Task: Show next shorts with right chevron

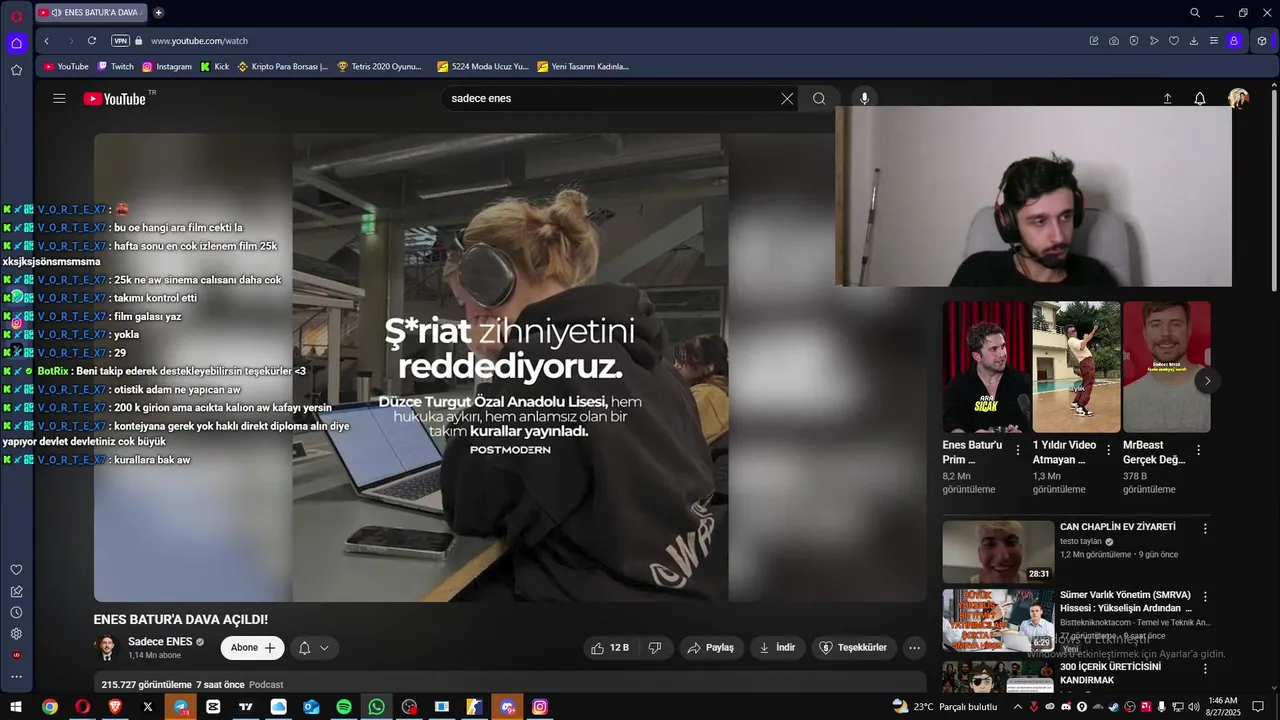Action: pos(1207,380)
